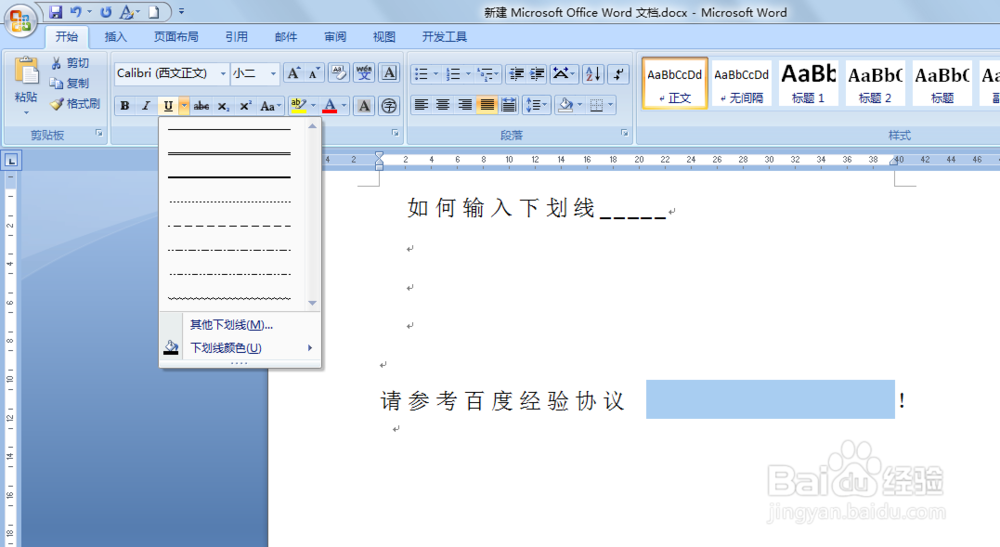The image size is (1000, 547).
Task: Click the Paste clipboard icon
Action: point(26,71)
